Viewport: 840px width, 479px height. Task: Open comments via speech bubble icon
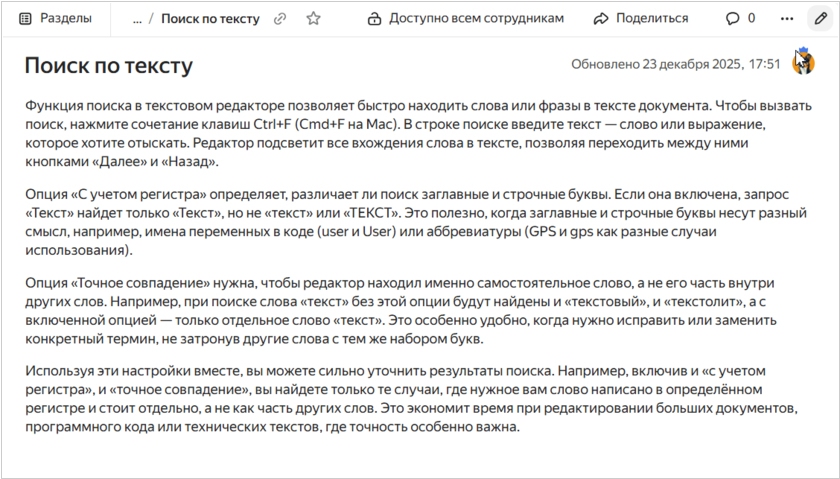point(739,18)
